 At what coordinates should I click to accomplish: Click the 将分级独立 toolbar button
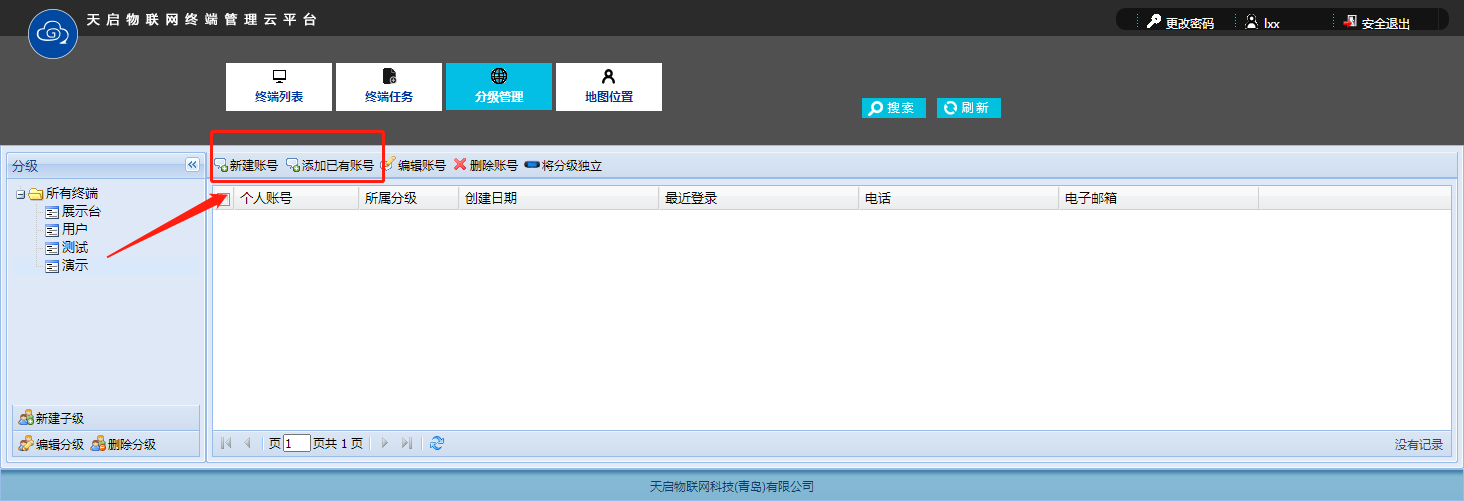point(564,166)
